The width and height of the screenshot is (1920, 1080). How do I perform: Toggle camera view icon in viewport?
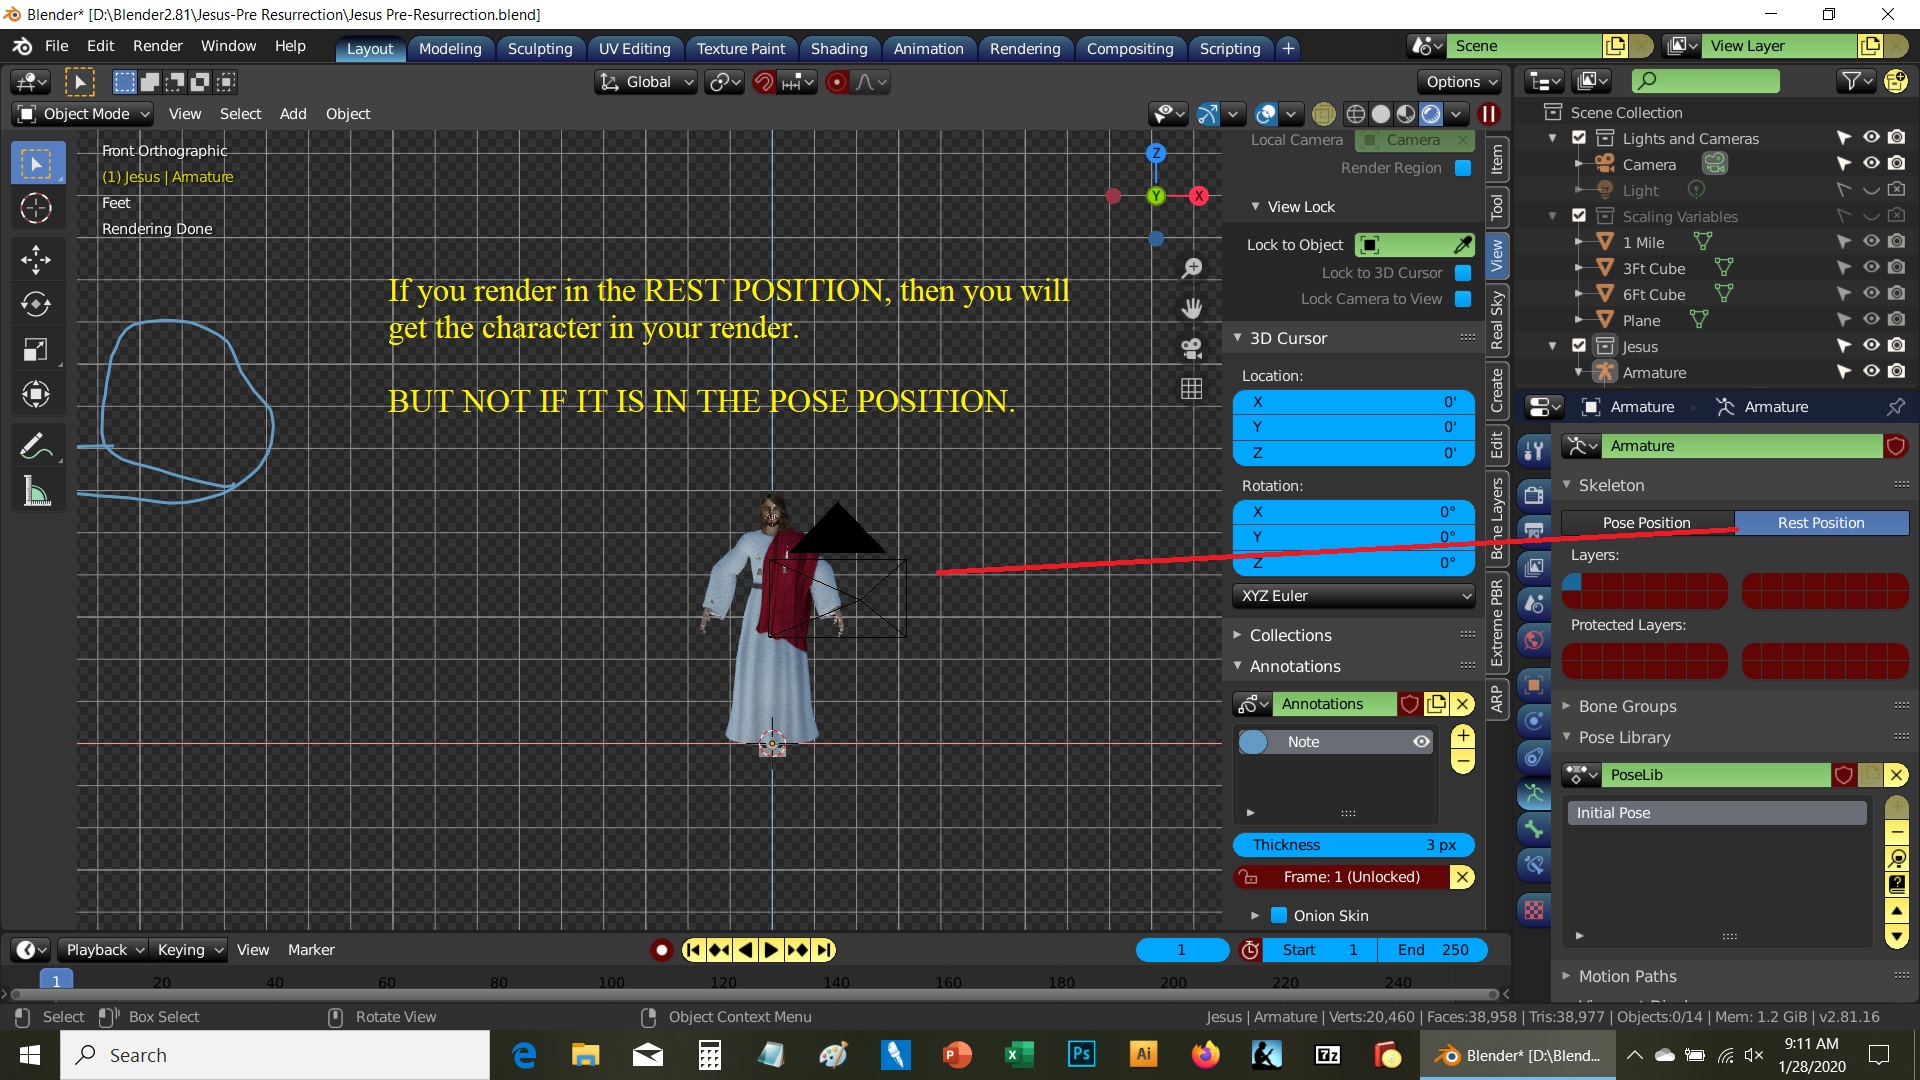pos(1191,348)
